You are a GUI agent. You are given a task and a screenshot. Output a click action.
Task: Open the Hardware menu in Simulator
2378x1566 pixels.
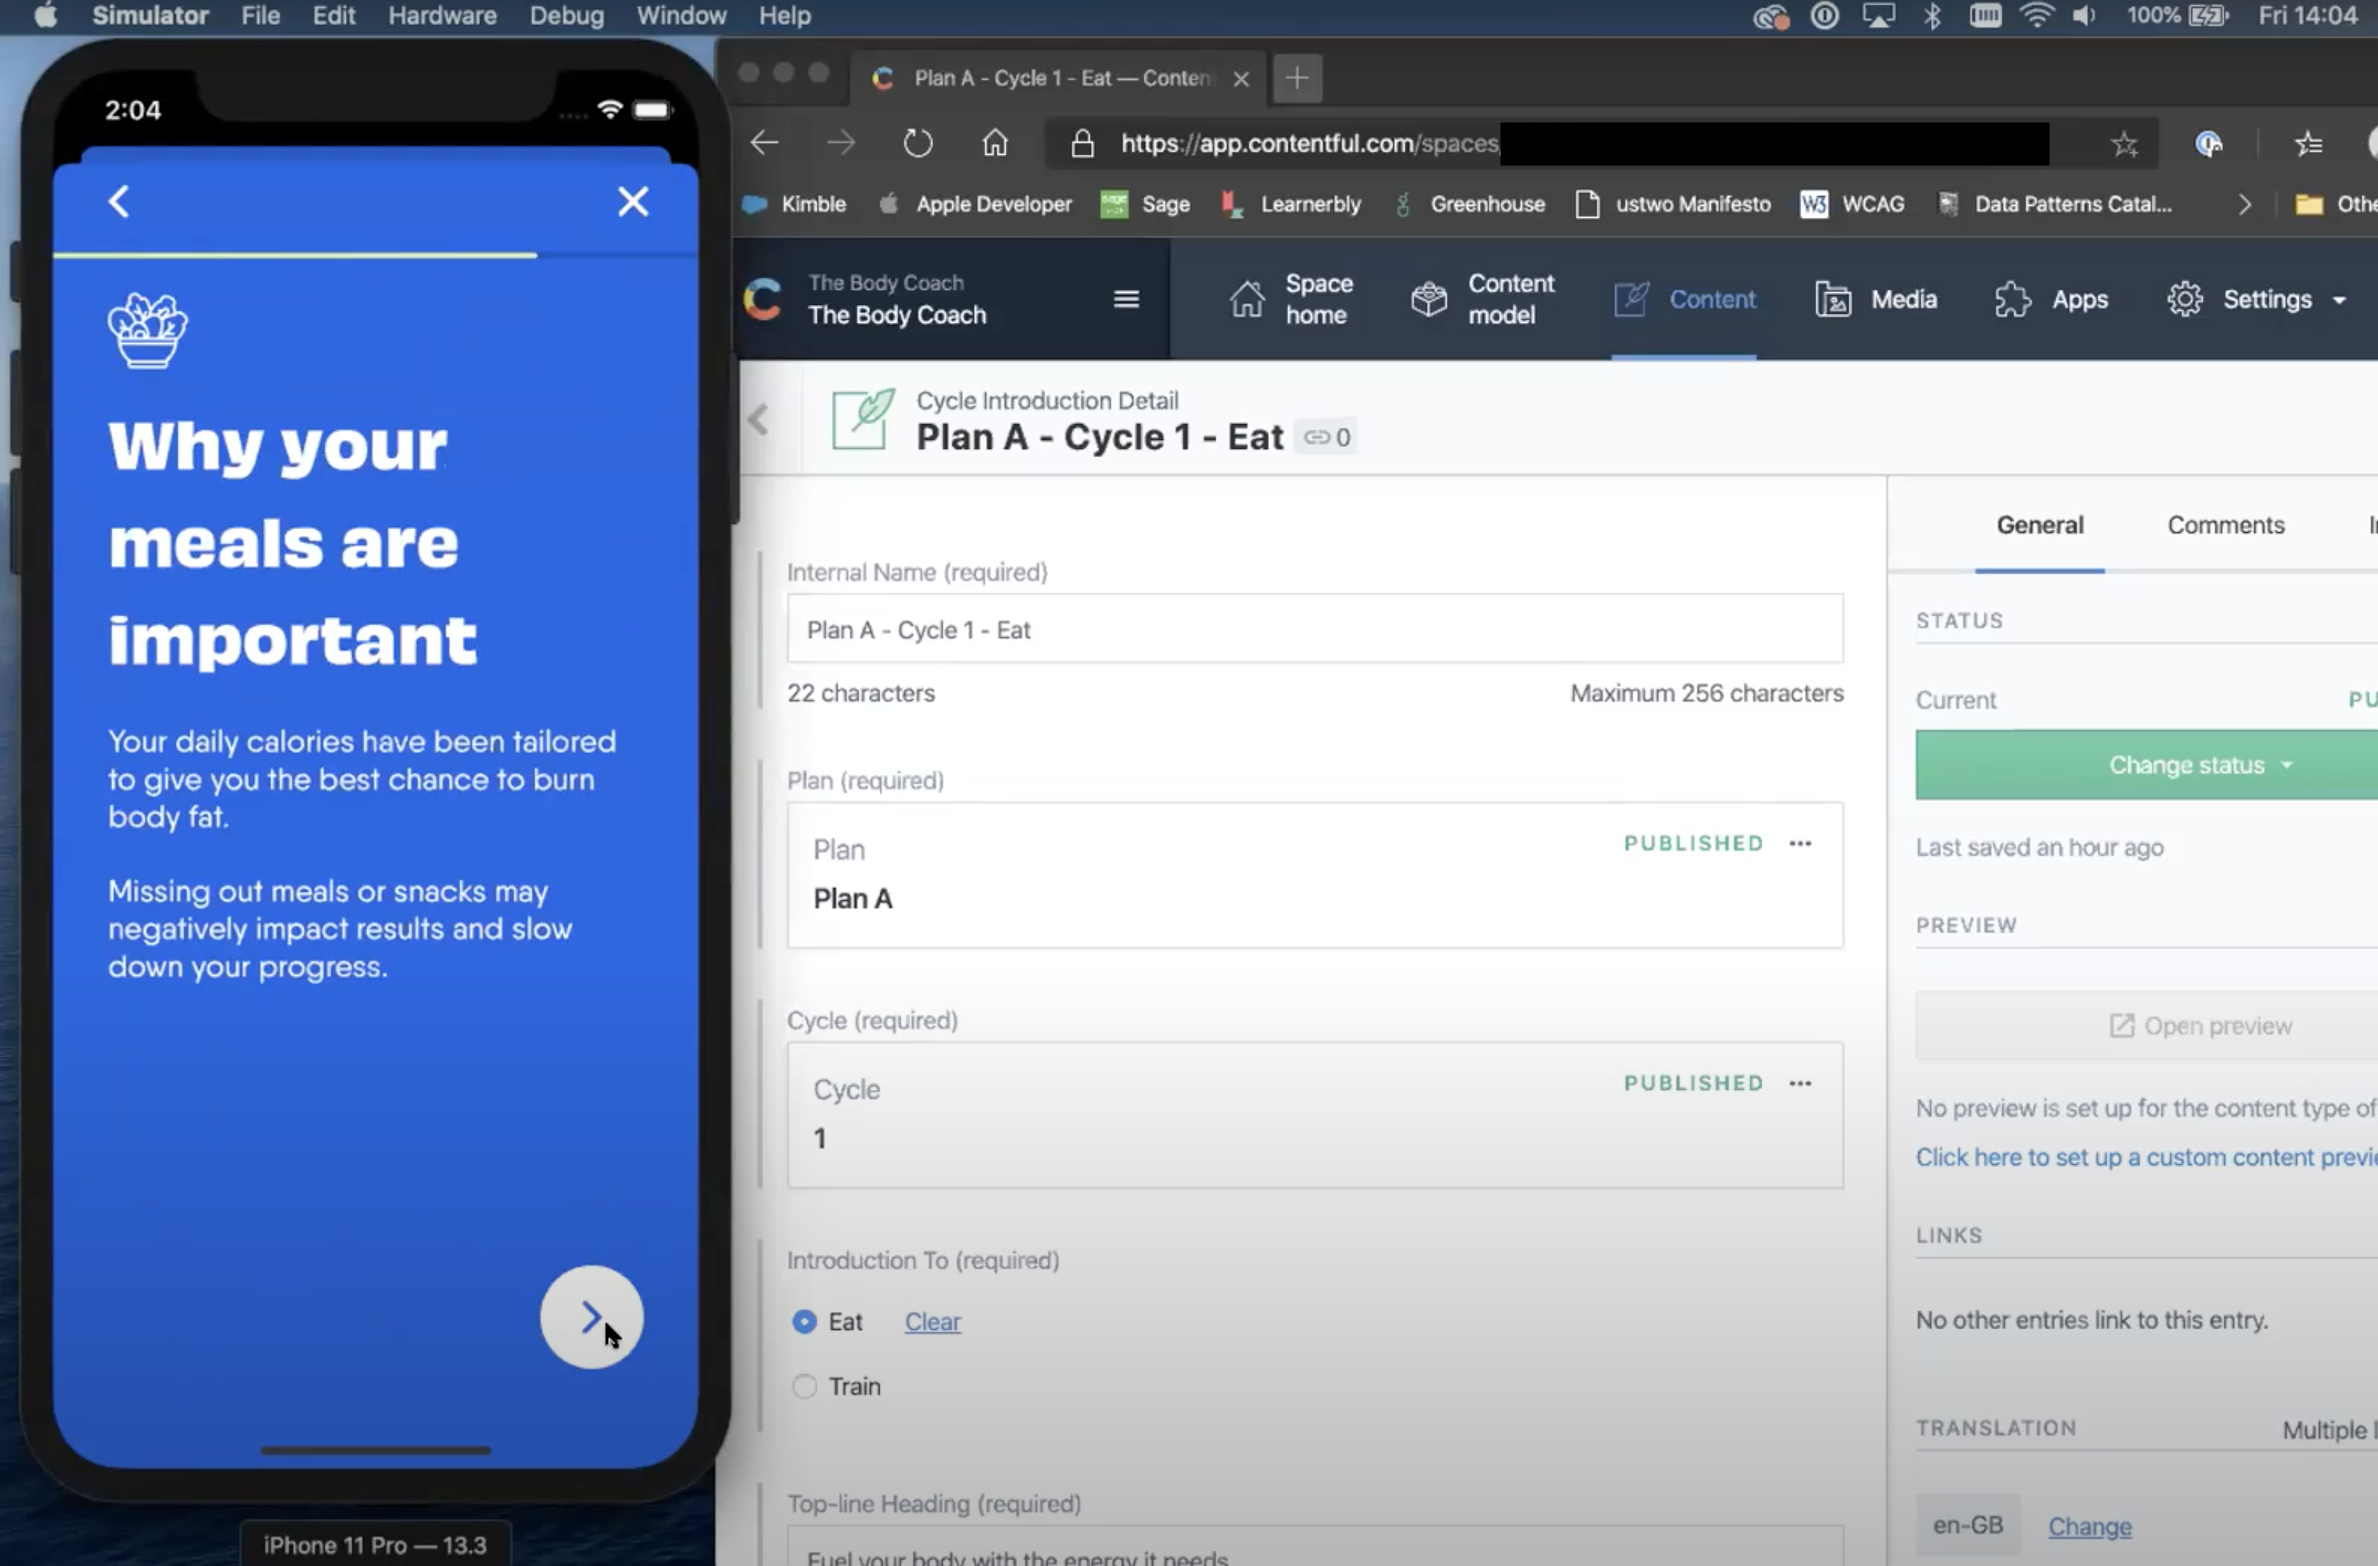click(x=442, y=16)
